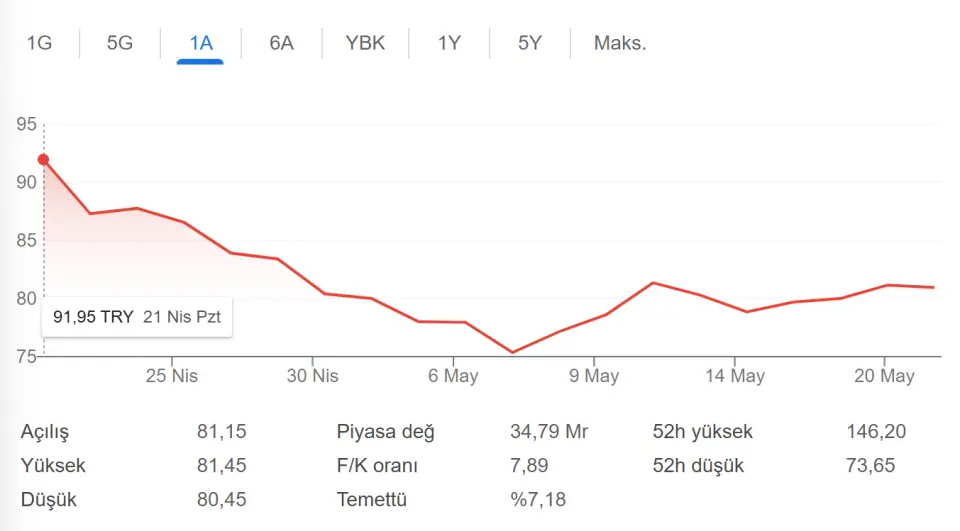This screenshot has height=531, width=960.
Task: Switch to the 5Y tab
Action: (530, 43)
